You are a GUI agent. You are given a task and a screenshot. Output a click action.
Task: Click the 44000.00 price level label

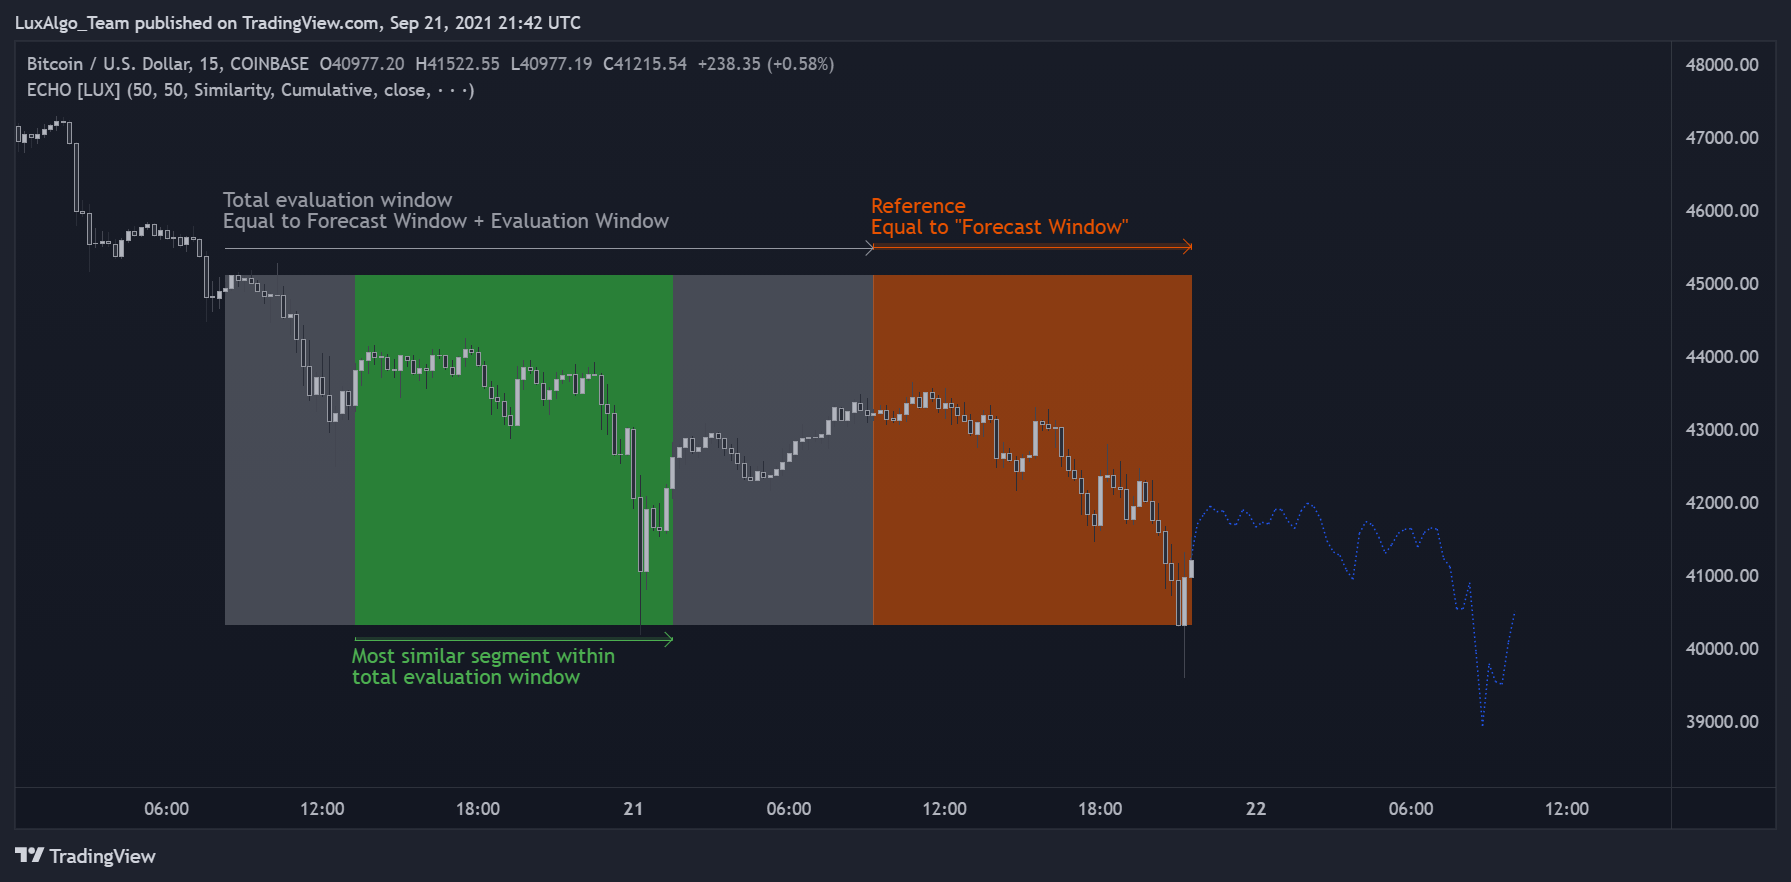point(1721,357)
